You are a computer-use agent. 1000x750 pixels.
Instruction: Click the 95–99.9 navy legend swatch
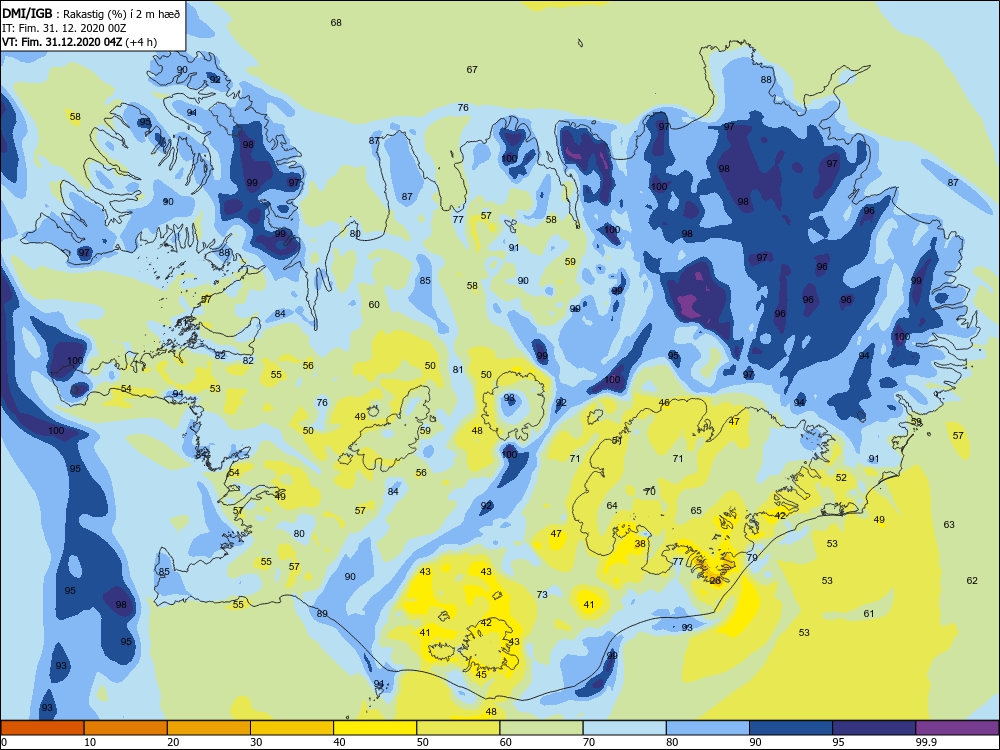874,728
